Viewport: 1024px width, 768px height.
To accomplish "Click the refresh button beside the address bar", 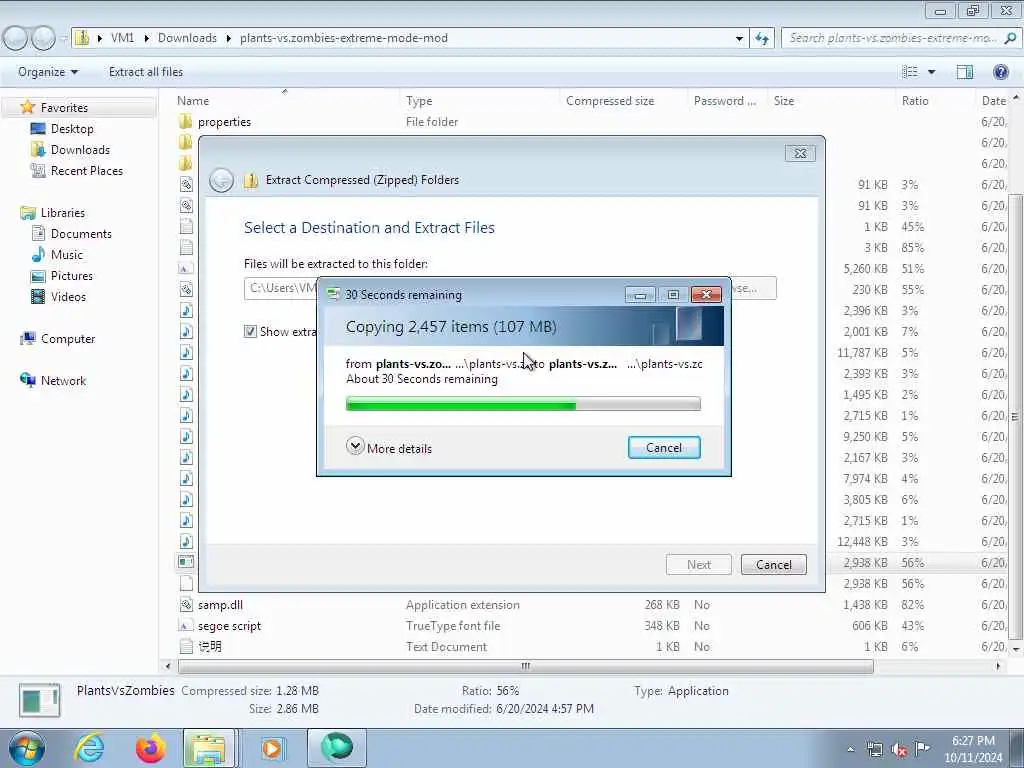I will click(762, 39).
